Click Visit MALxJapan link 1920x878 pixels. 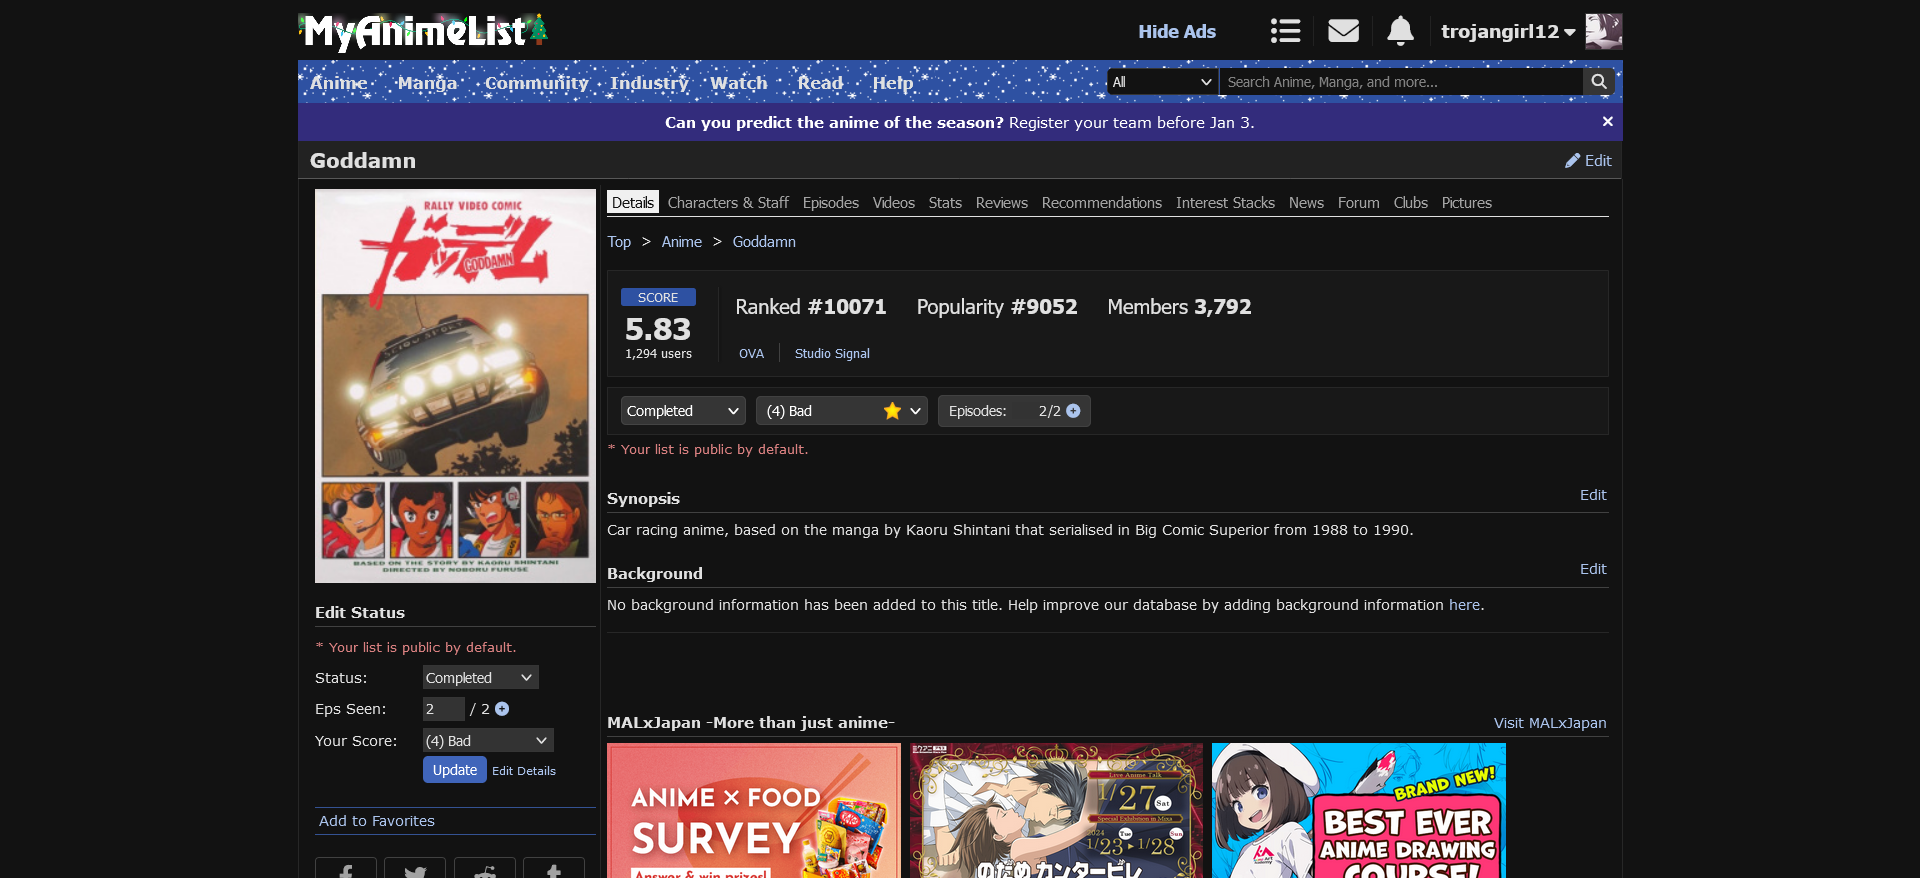[1550, 723]
